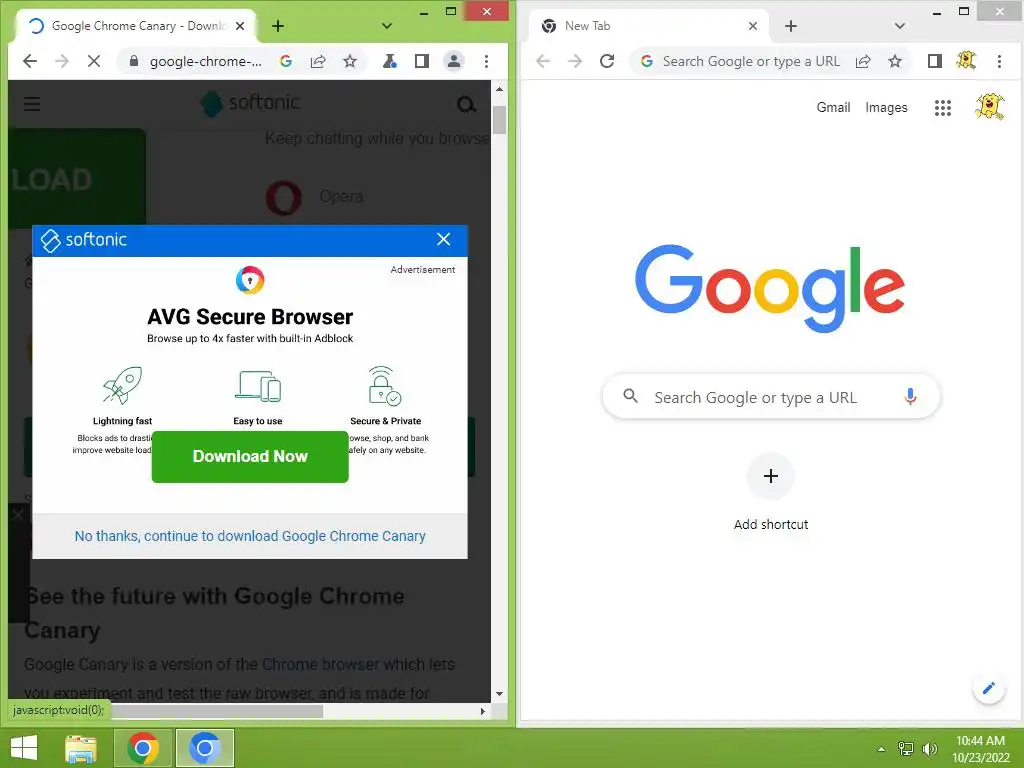1024x768 pixels.
Task: Close the Softonic ad popup
Action: [443, 240]
